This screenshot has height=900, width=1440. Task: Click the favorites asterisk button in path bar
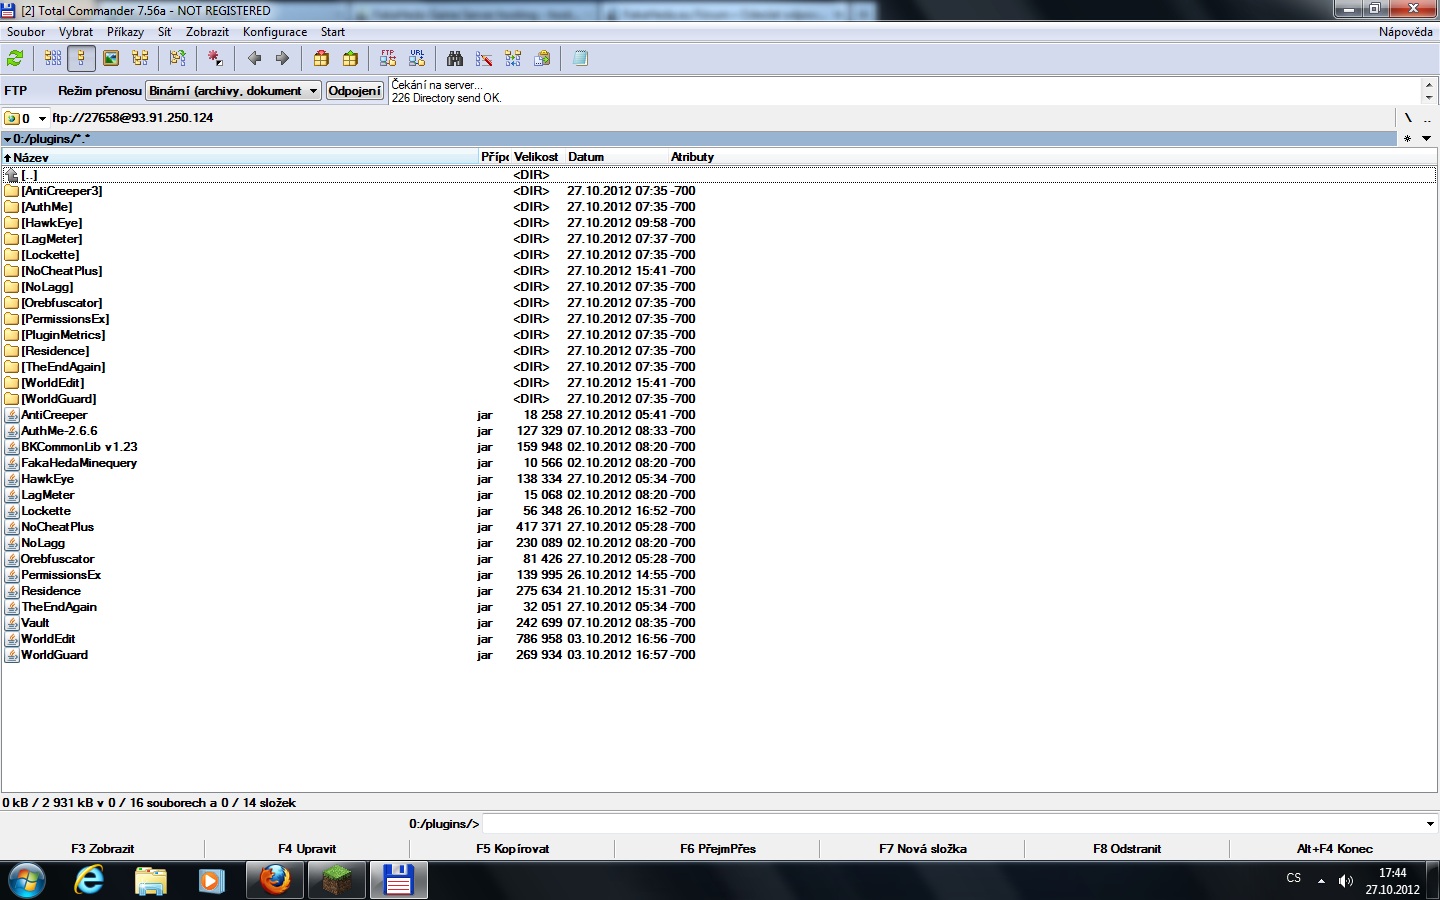[x=1407, y=139]
